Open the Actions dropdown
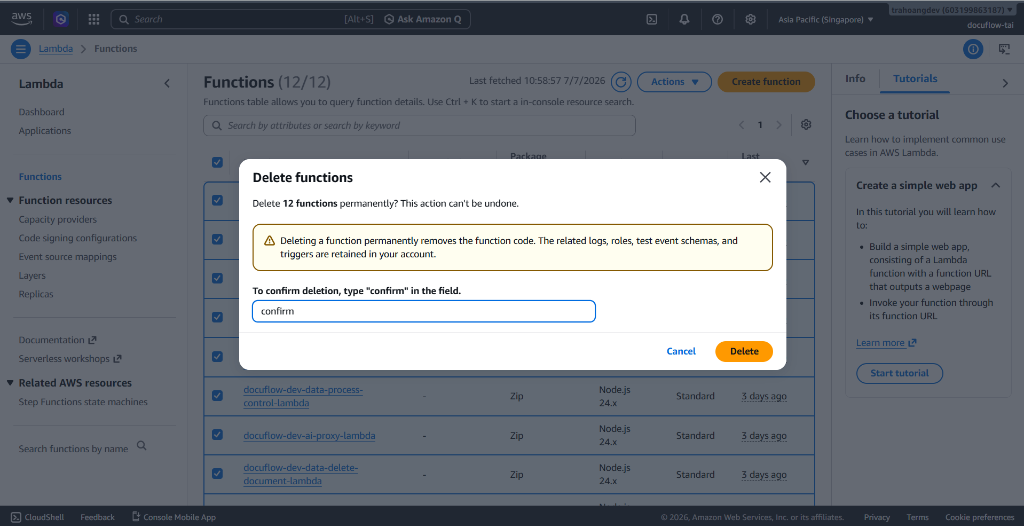 coord(675,82)
